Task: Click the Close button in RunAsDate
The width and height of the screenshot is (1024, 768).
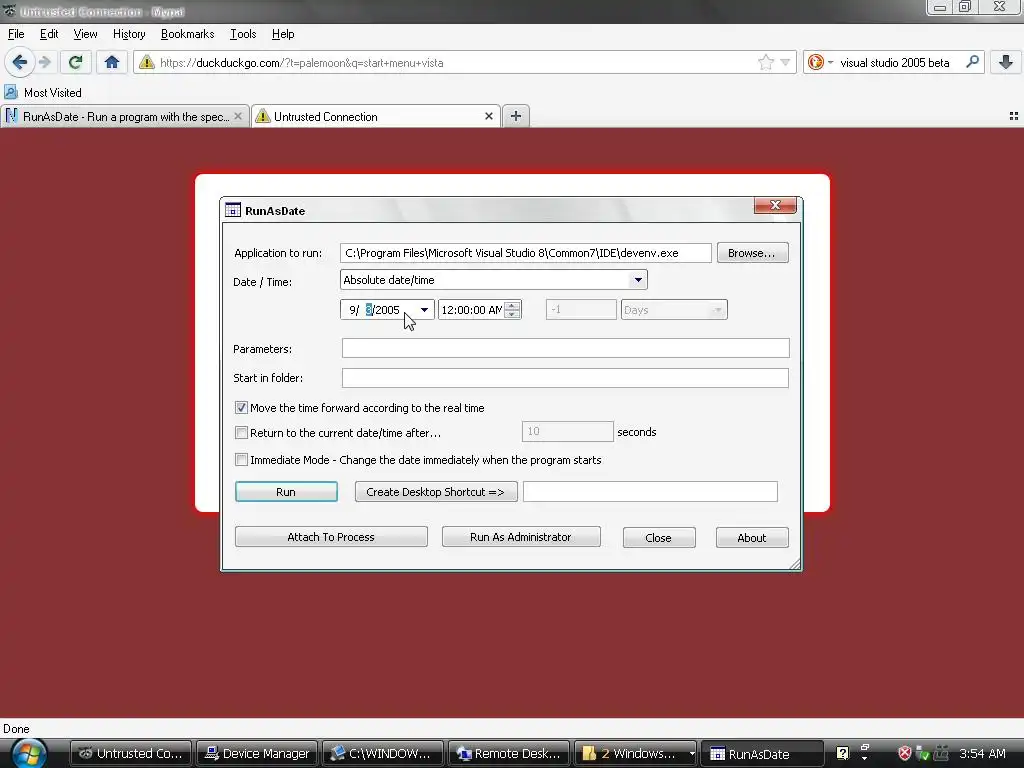Action: [x=659, y=537]
